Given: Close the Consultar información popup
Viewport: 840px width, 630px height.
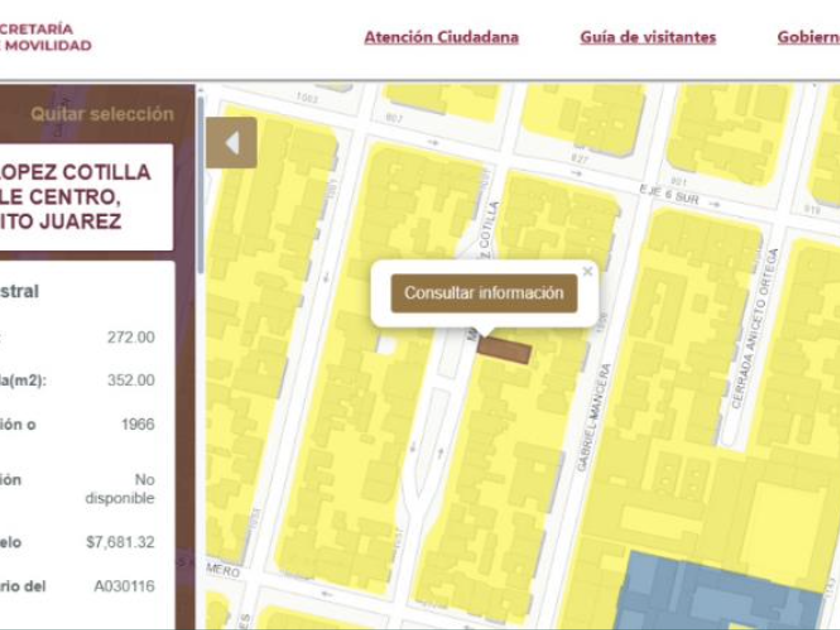Looking at the screenshot, I should (587, 272).
